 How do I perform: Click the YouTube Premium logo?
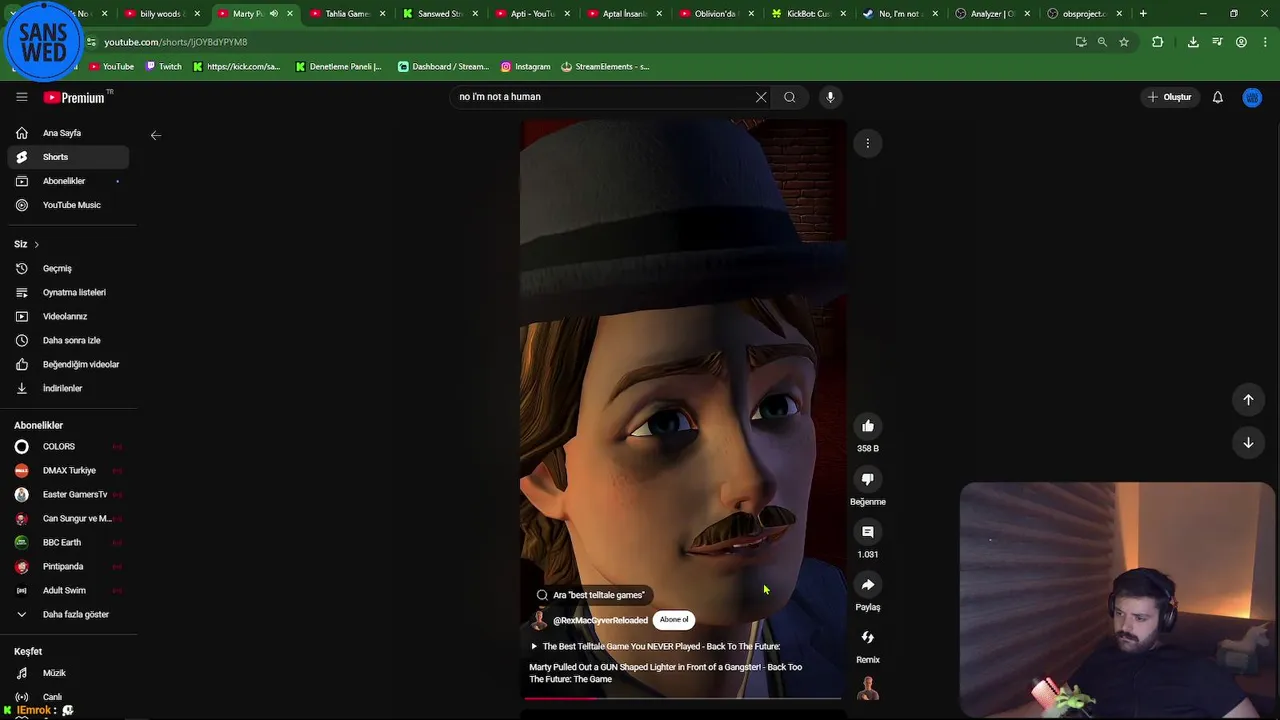[75, 97]
